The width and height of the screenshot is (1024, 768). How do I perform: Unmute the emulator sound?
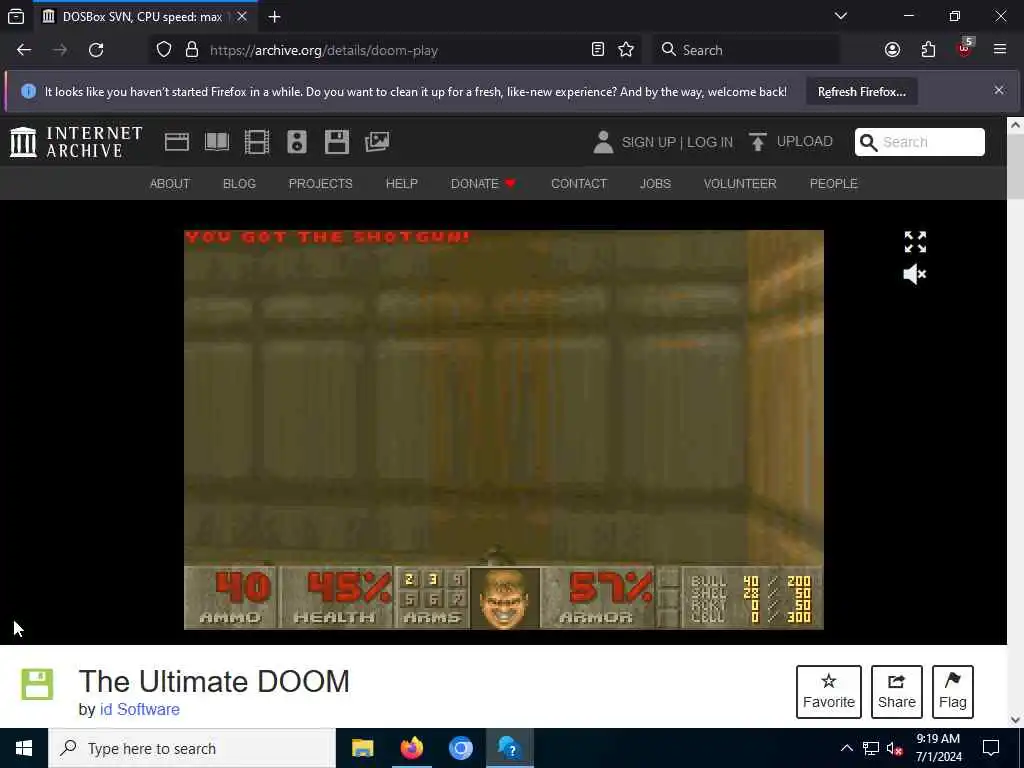tap(914, 274)
